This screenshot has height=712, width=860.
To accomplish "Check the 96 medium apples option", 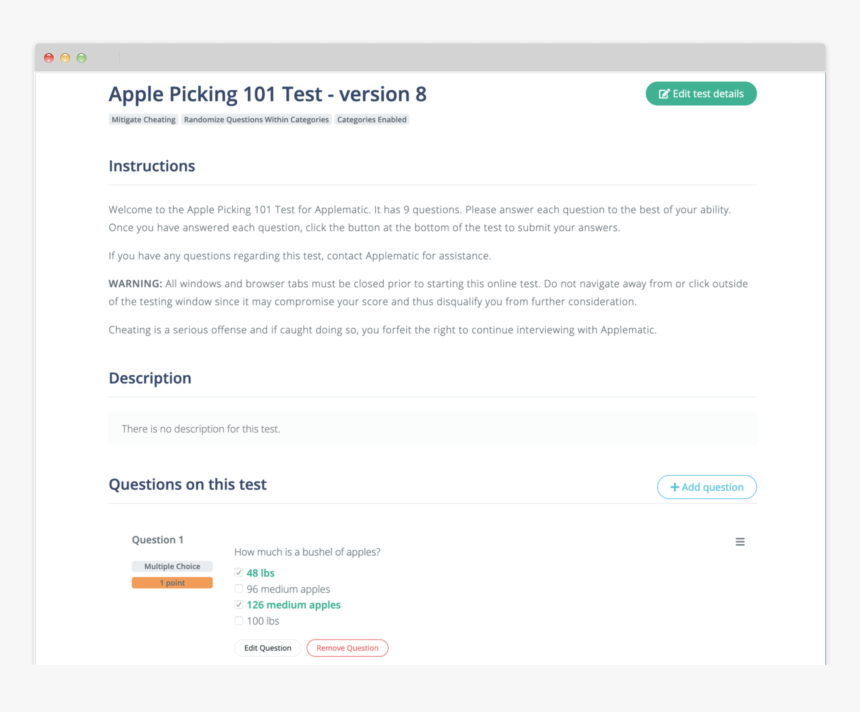I will 239,589.
